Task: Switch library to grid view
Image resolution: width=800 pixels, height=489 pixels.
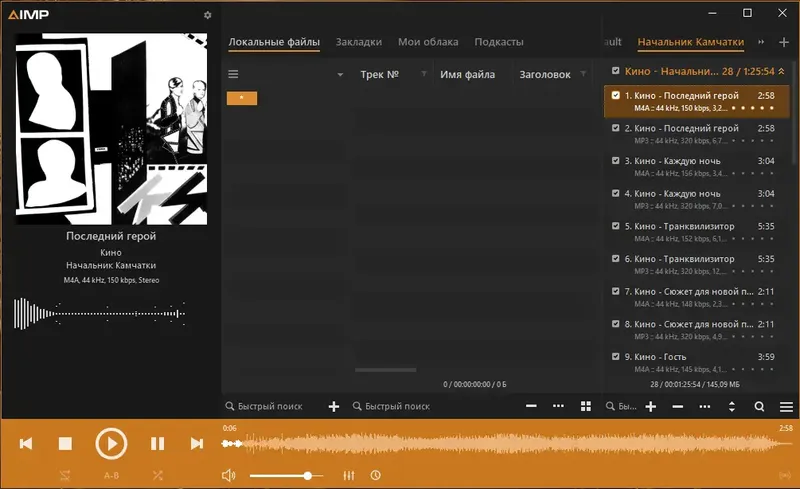Action: point(586,406)
